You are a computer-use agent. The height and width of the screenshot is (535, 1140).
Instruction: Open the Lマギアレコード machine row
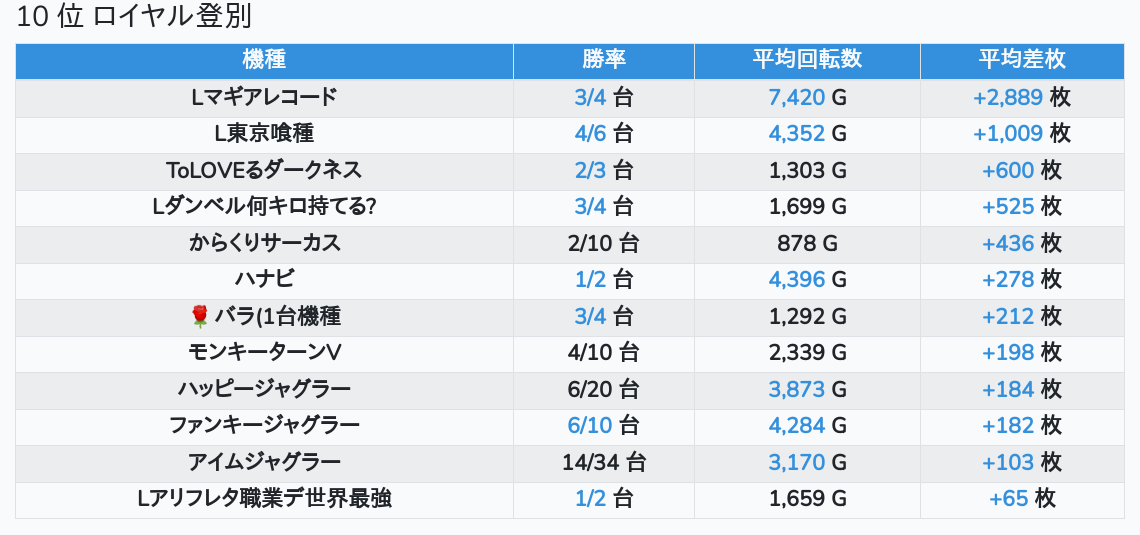pos(264,97)
